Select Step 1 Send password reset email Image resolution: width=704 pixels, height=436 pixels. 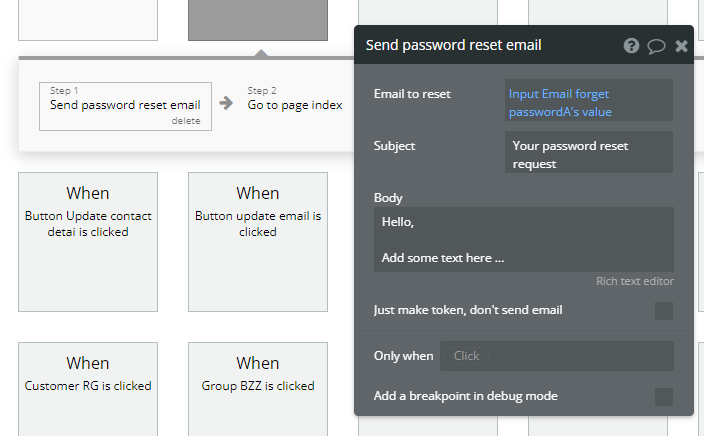point(125,105)
